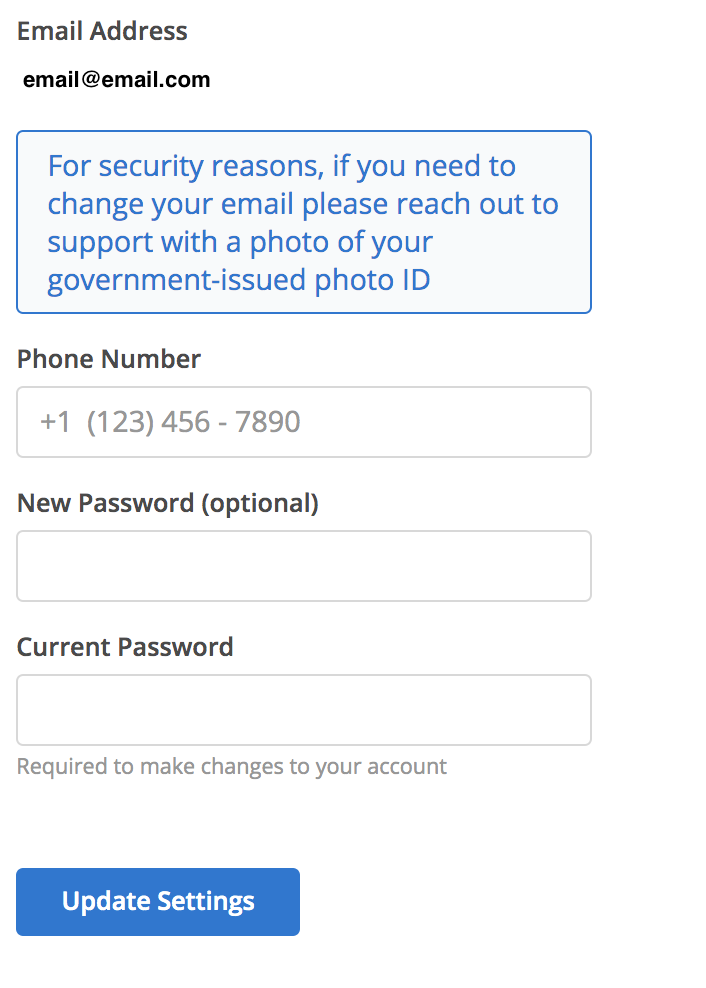Click the word "Settings" on the blue button
The image size is (706, 988).
pos(205,902)
